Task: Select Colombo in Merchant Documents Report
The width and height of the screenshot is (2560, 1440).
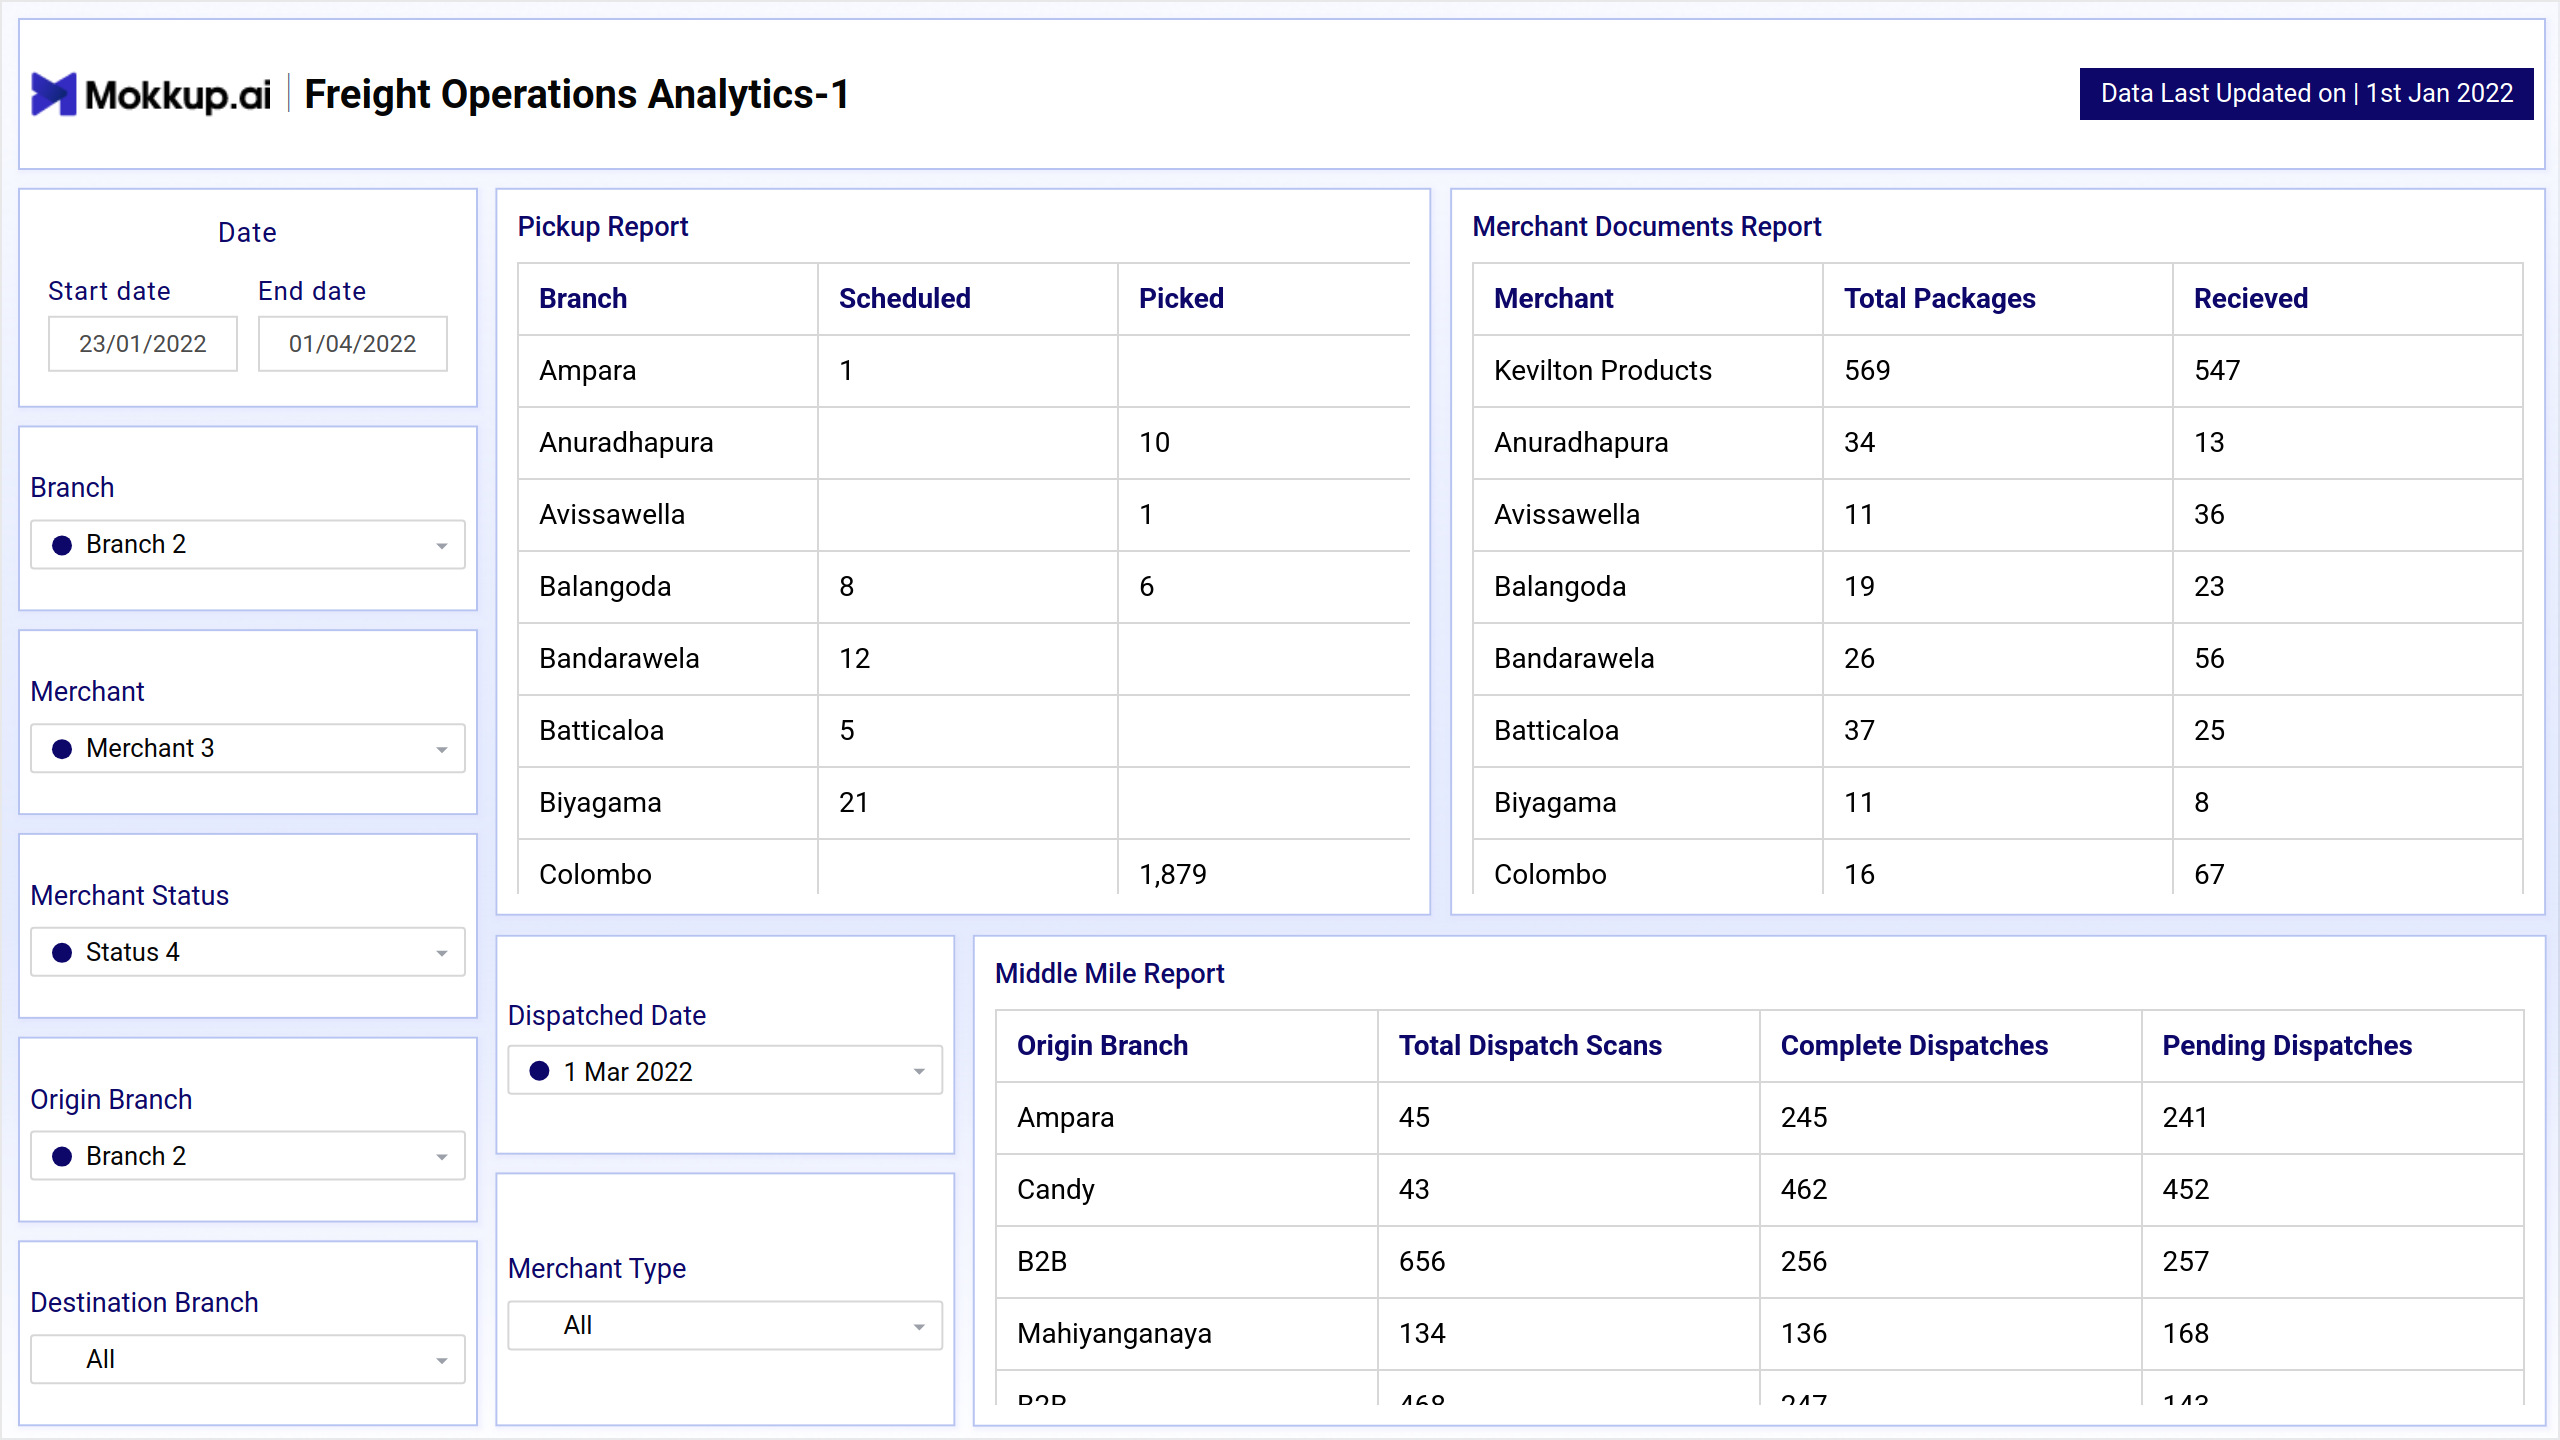Action: 1998,867
